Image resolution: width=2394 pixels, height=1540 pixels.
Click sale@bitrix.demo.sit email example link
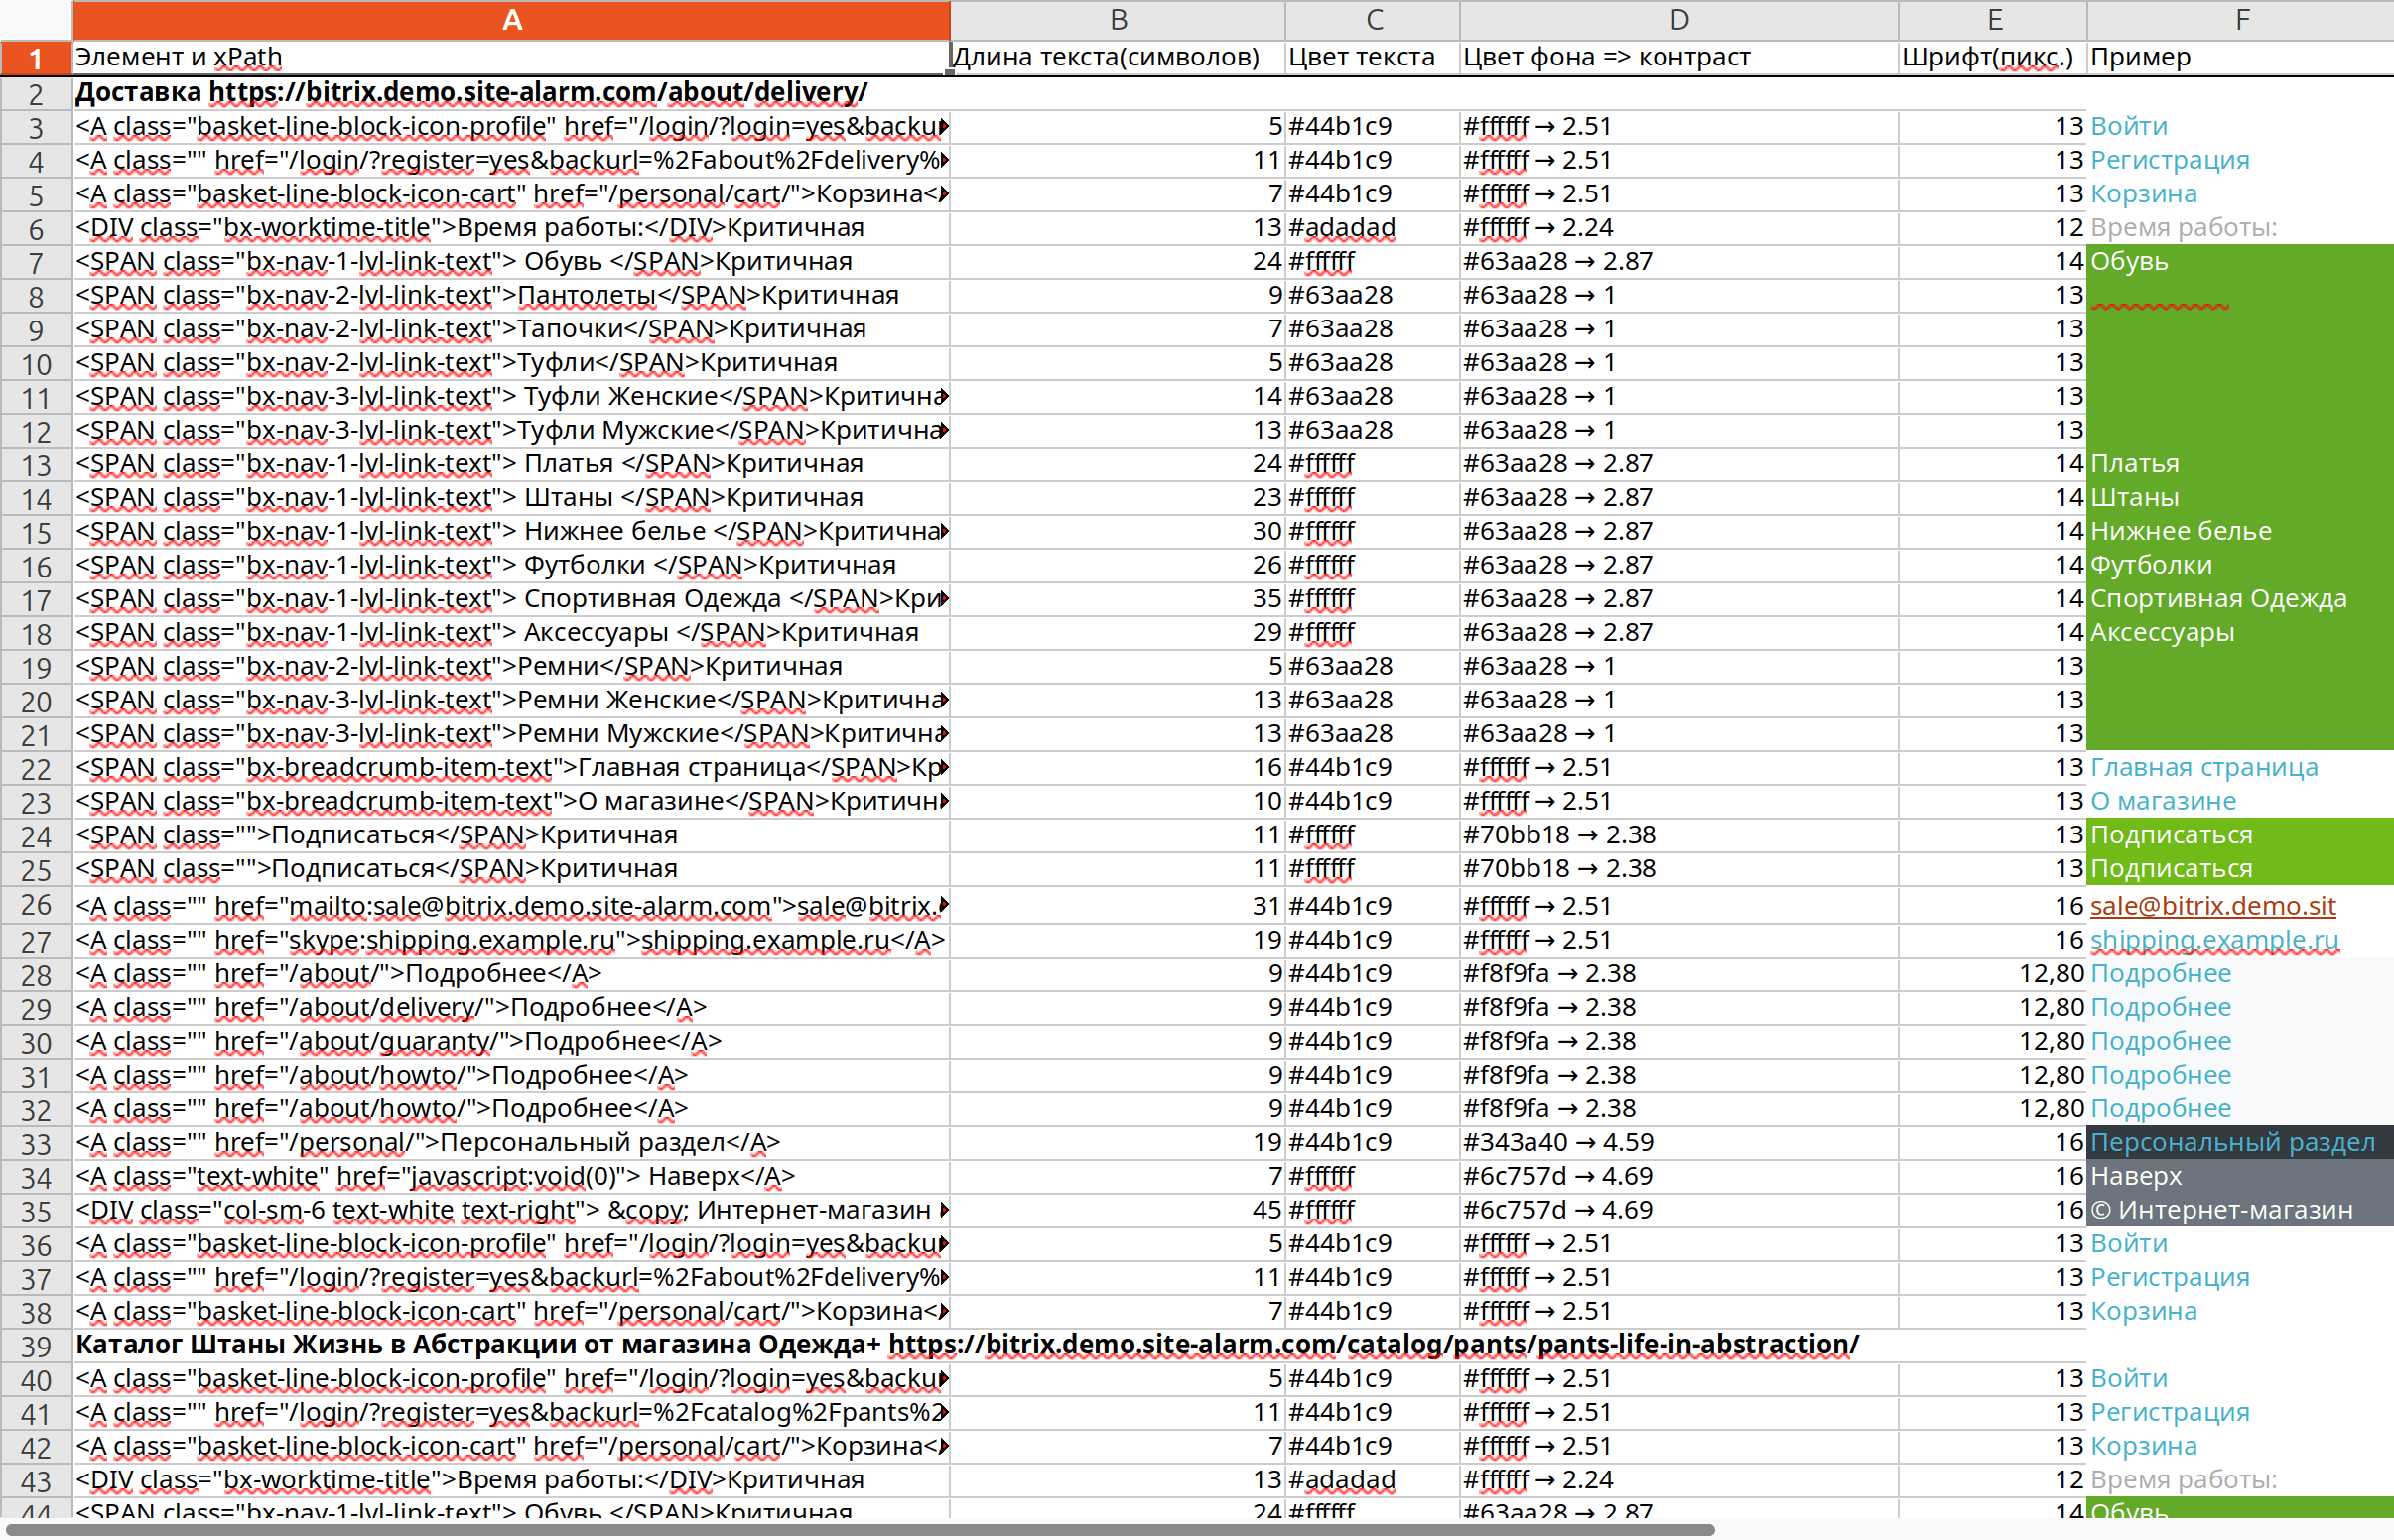[x=2212, y=906]
